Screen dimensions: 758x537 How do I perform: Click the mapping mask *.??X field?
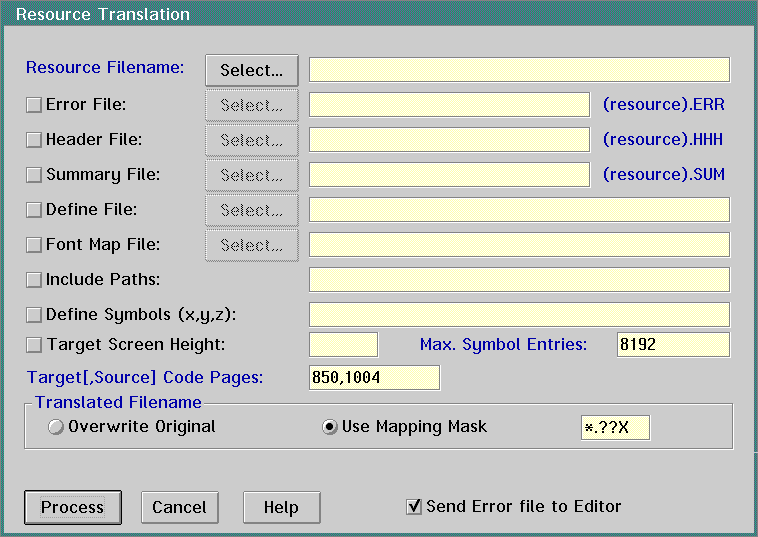(615, 428)
